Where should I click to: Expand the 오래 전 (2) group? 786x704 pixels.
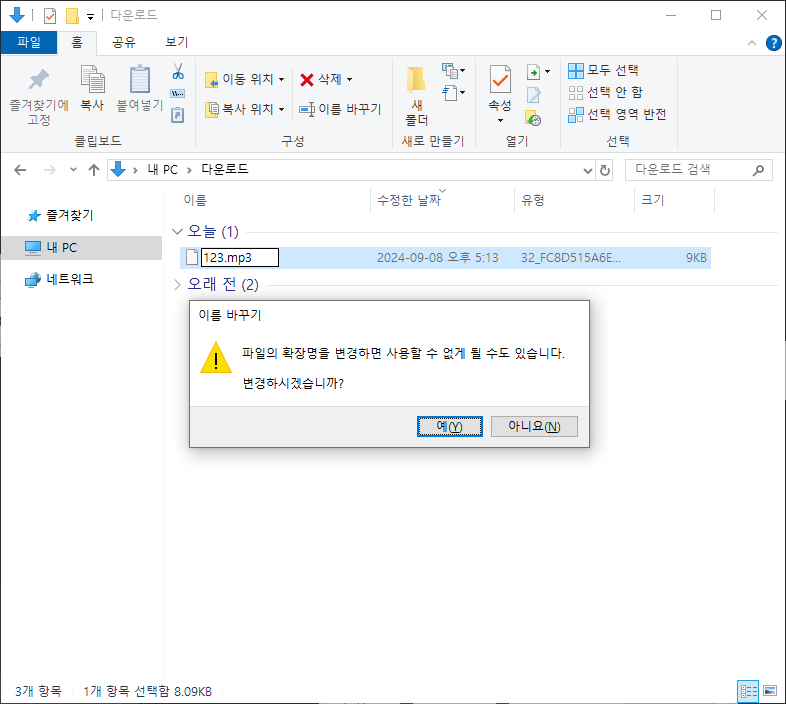pos(177,285)
